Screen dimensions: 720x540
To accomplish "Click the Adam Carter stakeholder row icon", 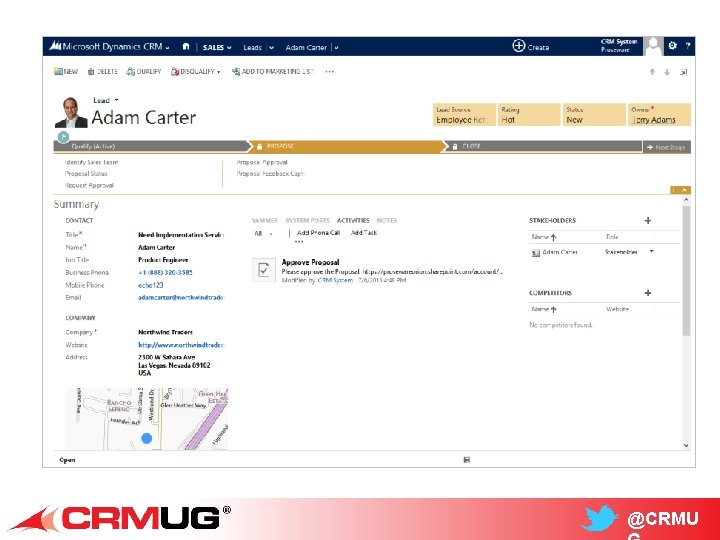I will pos(535,253).
